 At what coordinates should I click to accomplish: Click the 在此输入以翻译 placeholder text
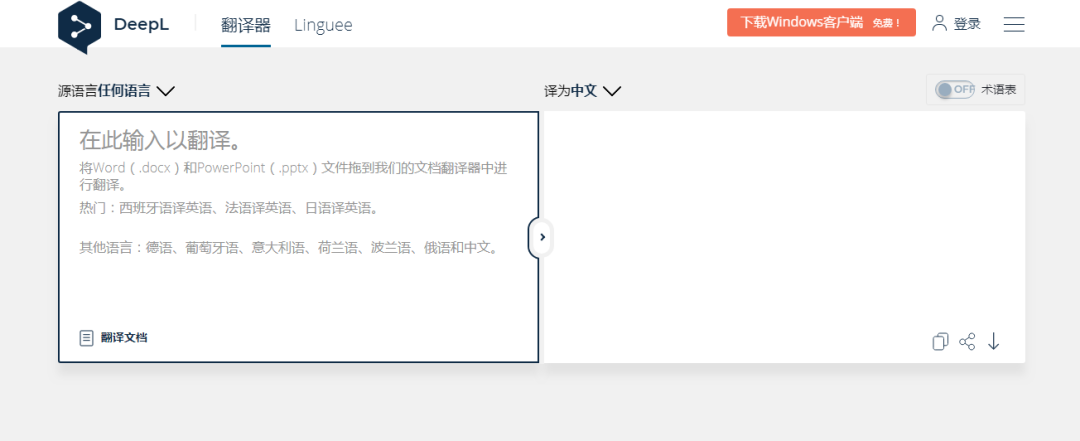coord(161,141)
